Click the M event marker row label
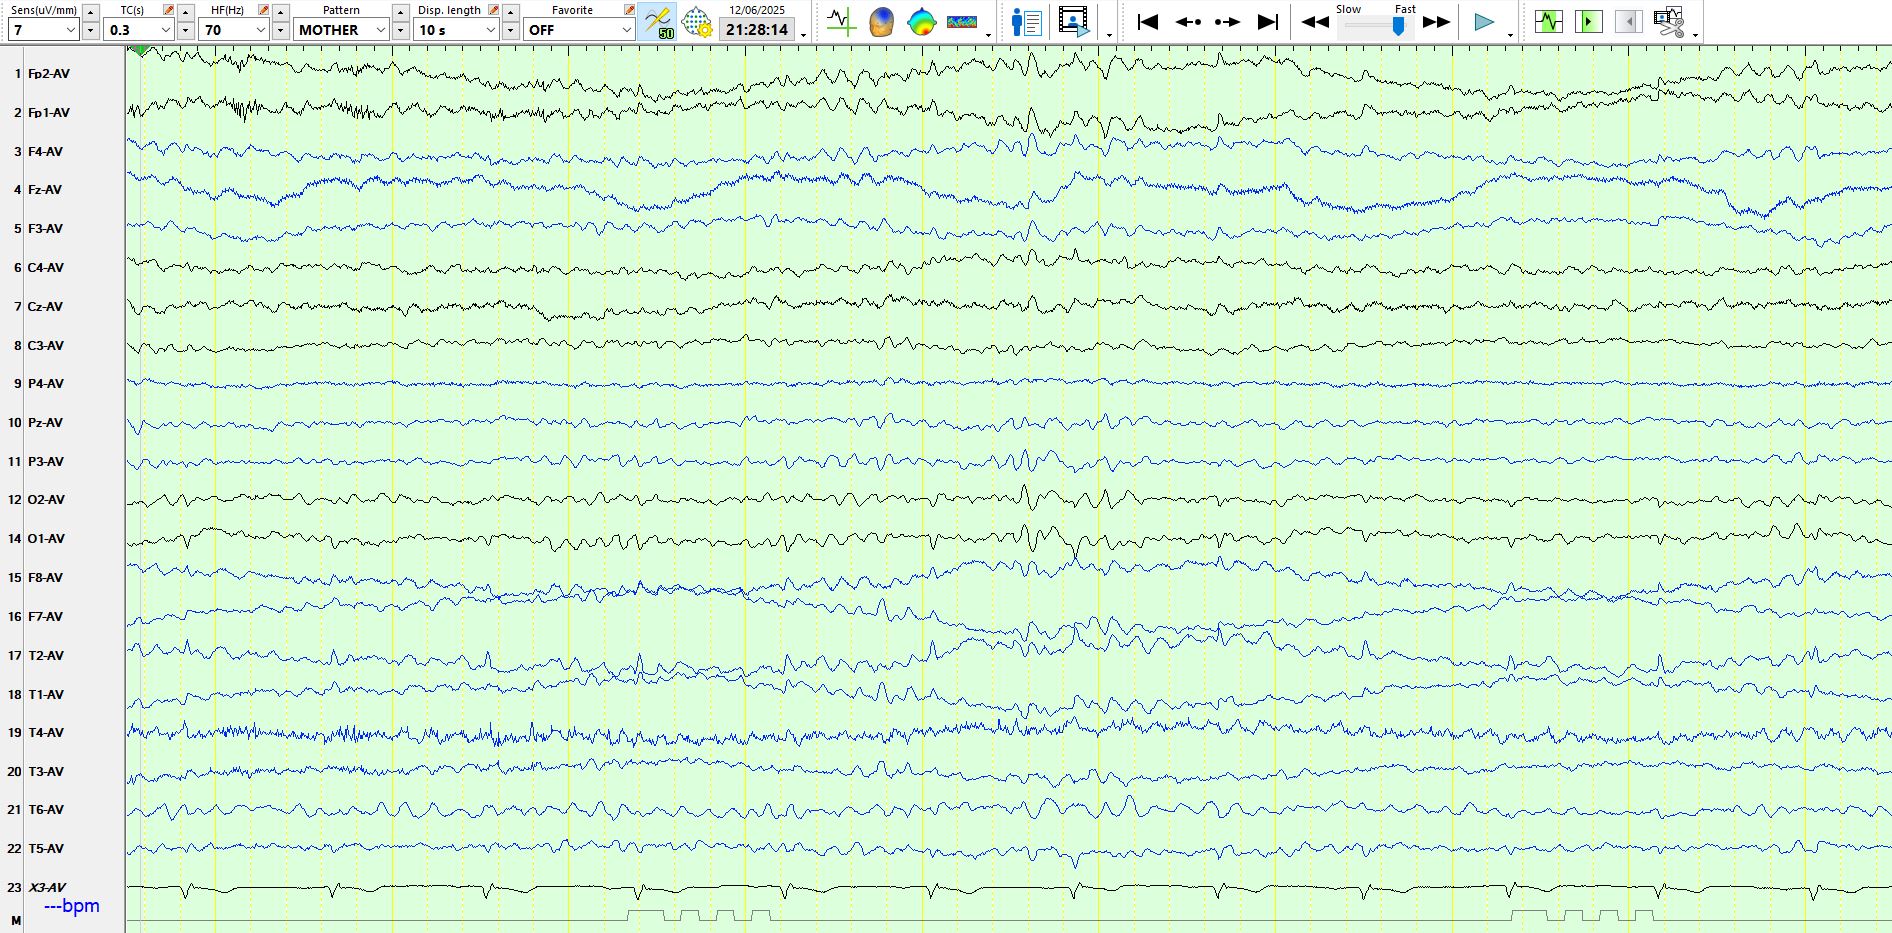The image size is (1892, 933). [16, 921]
